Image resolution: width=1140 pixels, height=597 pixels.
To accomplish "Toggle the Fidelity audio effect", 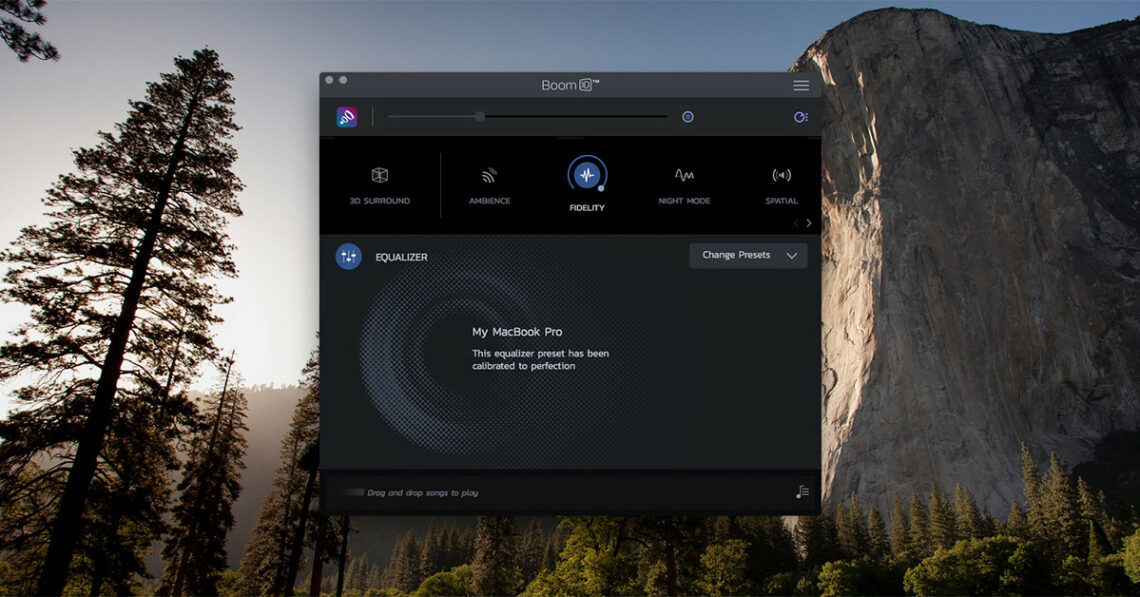I will click(x=587, y=175).
